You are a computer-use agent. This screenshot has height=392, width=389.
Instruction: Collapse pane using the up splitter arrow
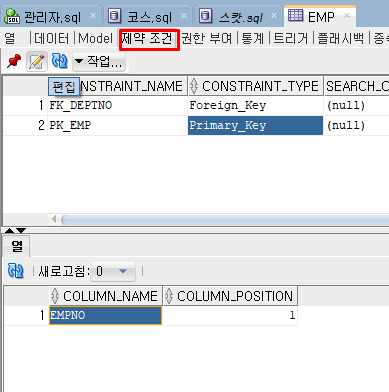coord(9,230)
